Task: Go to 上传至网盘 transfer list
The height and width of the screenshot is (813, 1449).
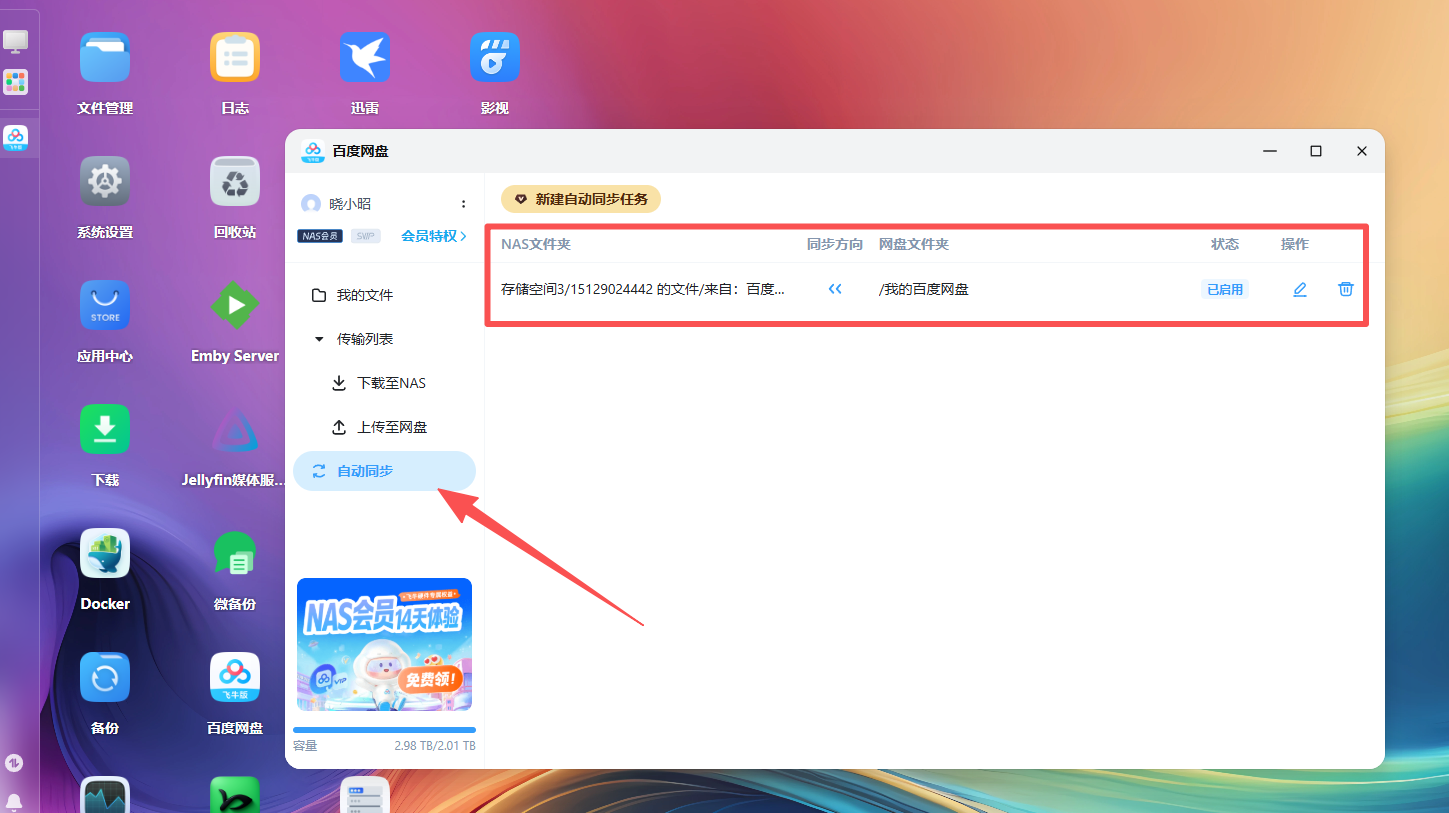Action: click(x=384, y=427)
